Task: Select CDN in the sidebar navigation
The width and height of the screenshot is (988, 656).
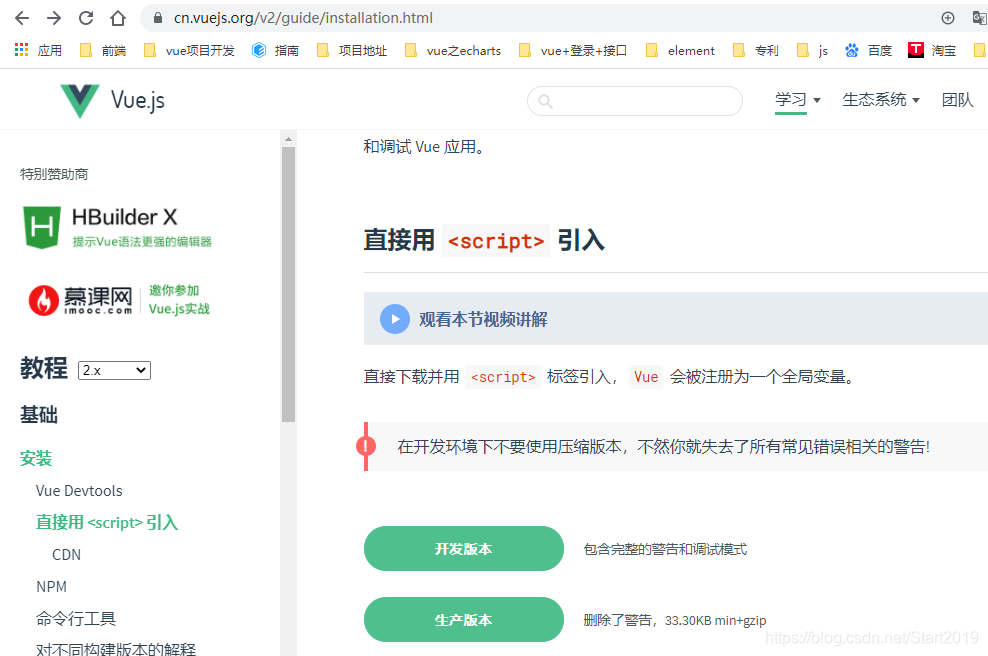Action: tap(66, 554)
